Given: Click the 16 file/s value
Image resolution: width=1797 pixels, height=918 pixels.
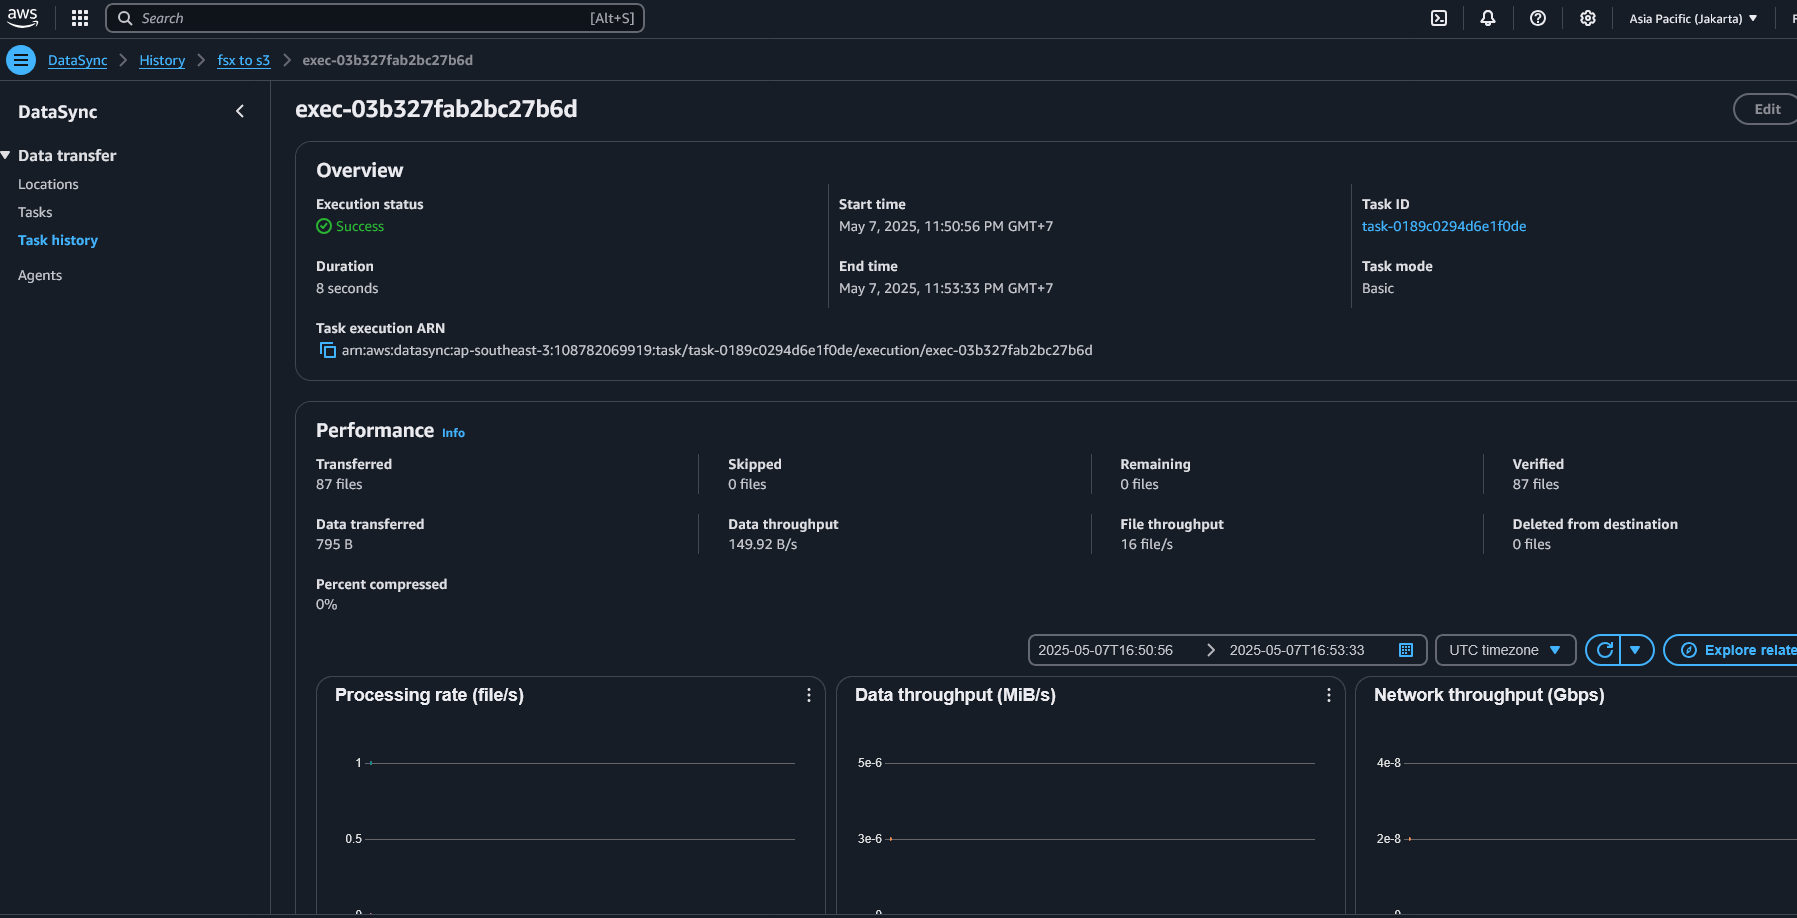Looking at the screenshot, I should click(x=1146, y=544).
